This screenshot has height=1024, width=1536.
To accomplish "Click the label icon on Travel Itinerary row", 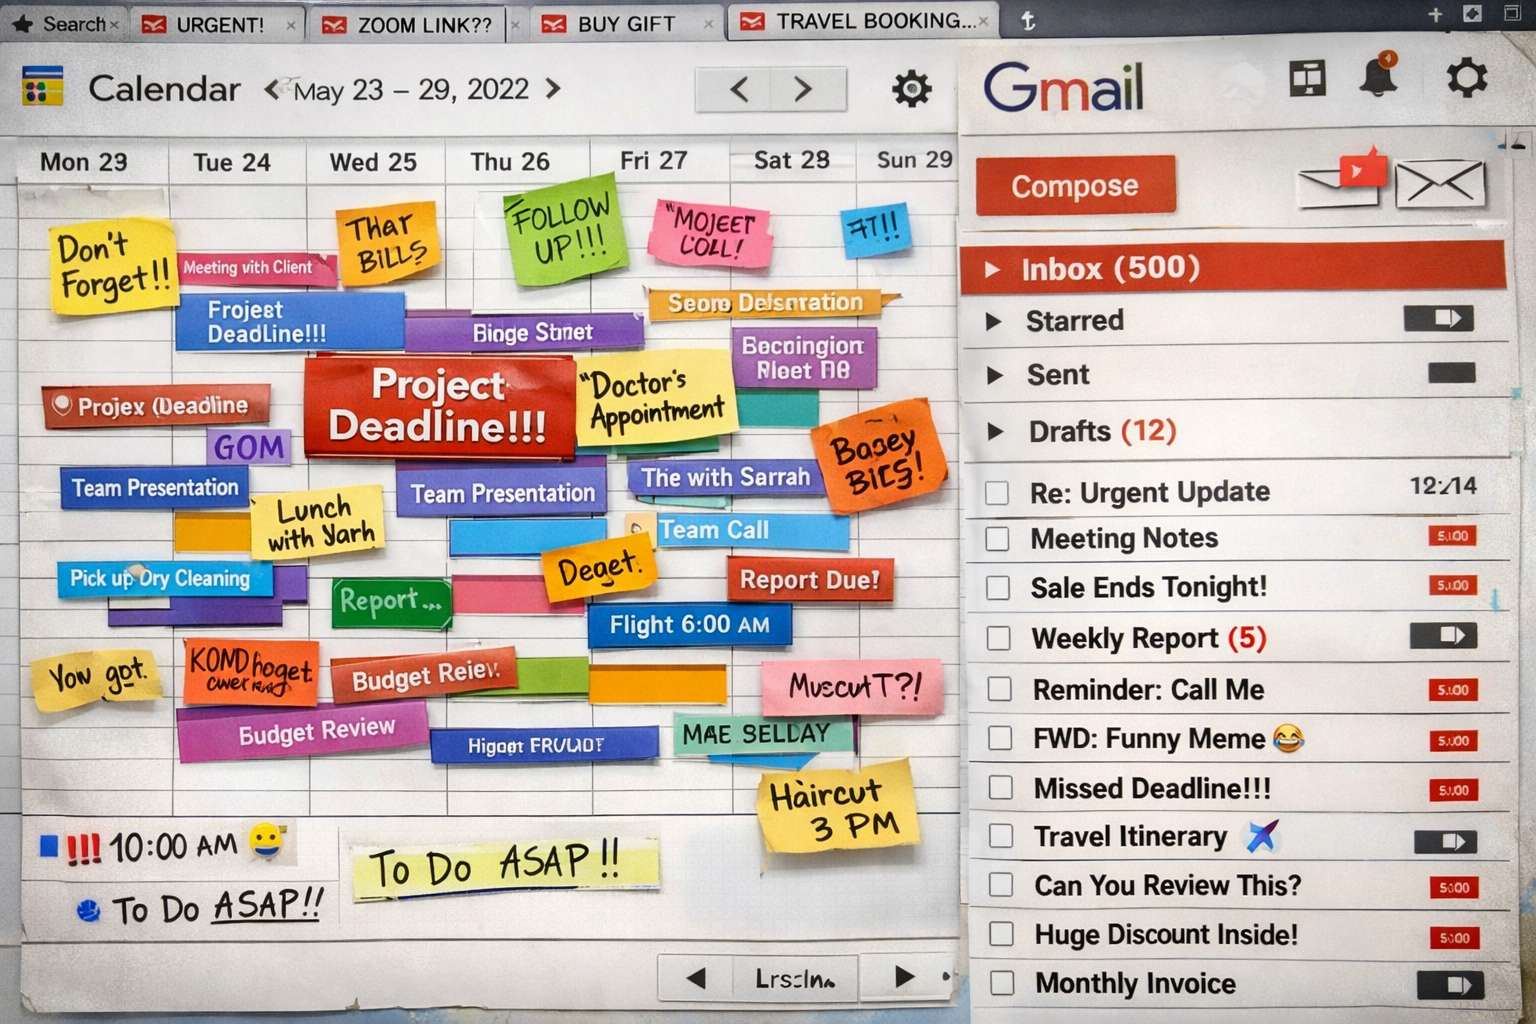I will click(1446, 842).
